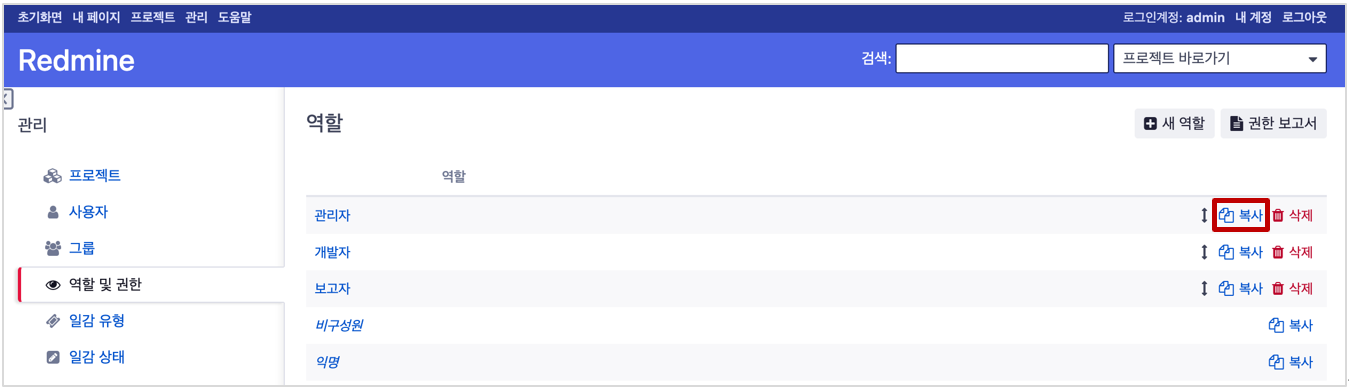Open the 프로젝트 바로가기 dropdown
This screenshot has height=390, width=1349.
[x=1220, y=59]
